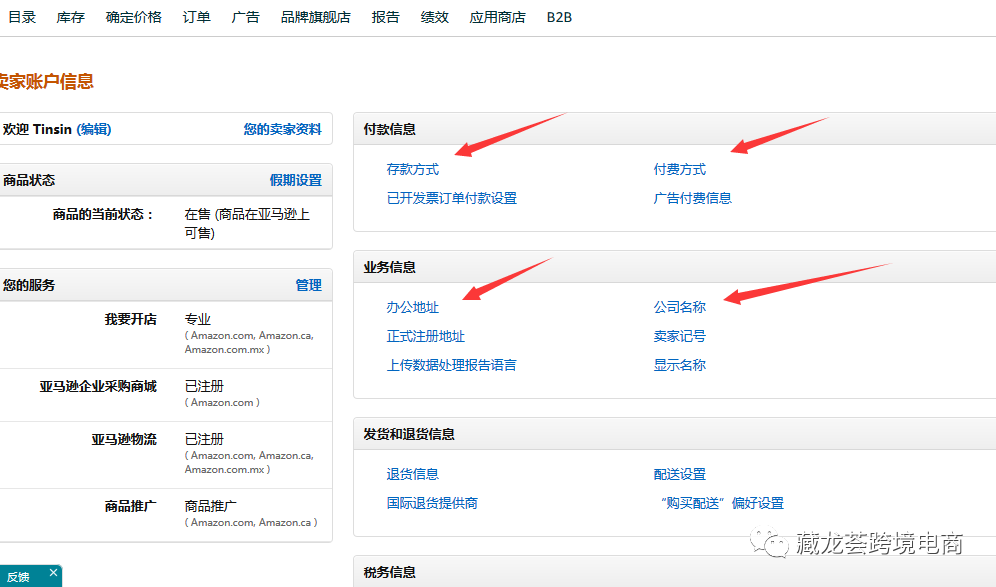Open the 订单 section
Screen dimensions: 996x587
point(196,16)
